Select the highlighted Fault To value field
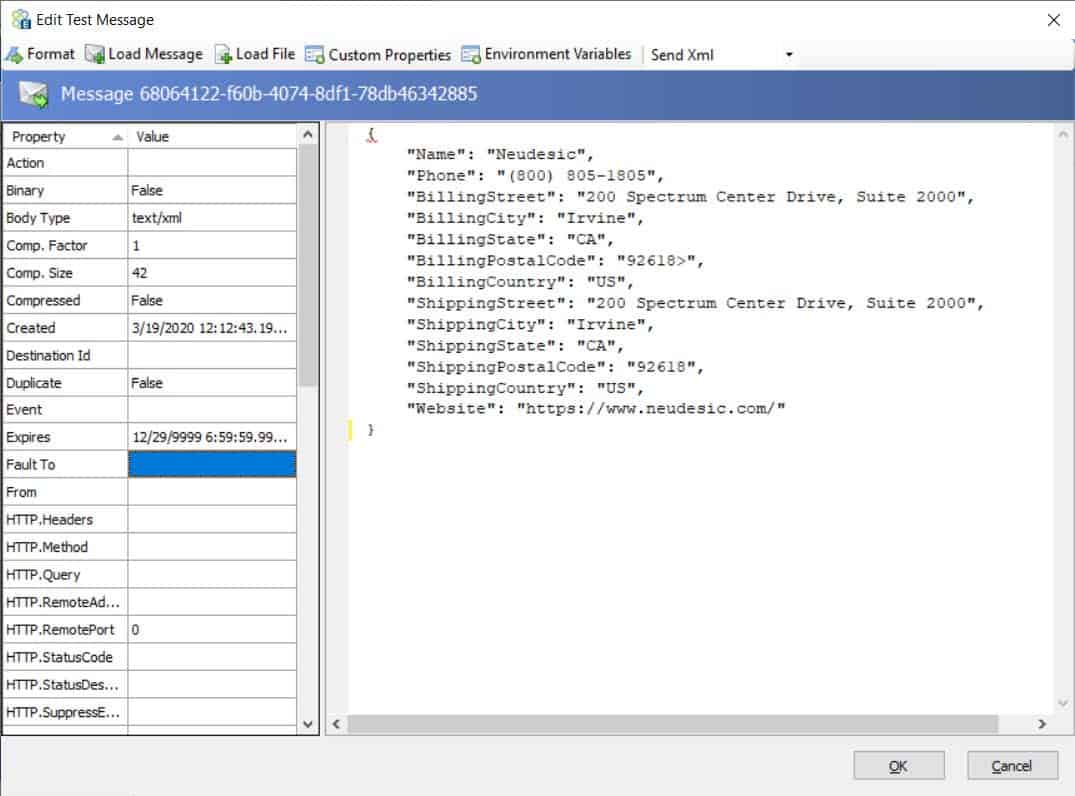Viewport: 1075px width, 796px height. pyautogui.click(x=213, y=464)
